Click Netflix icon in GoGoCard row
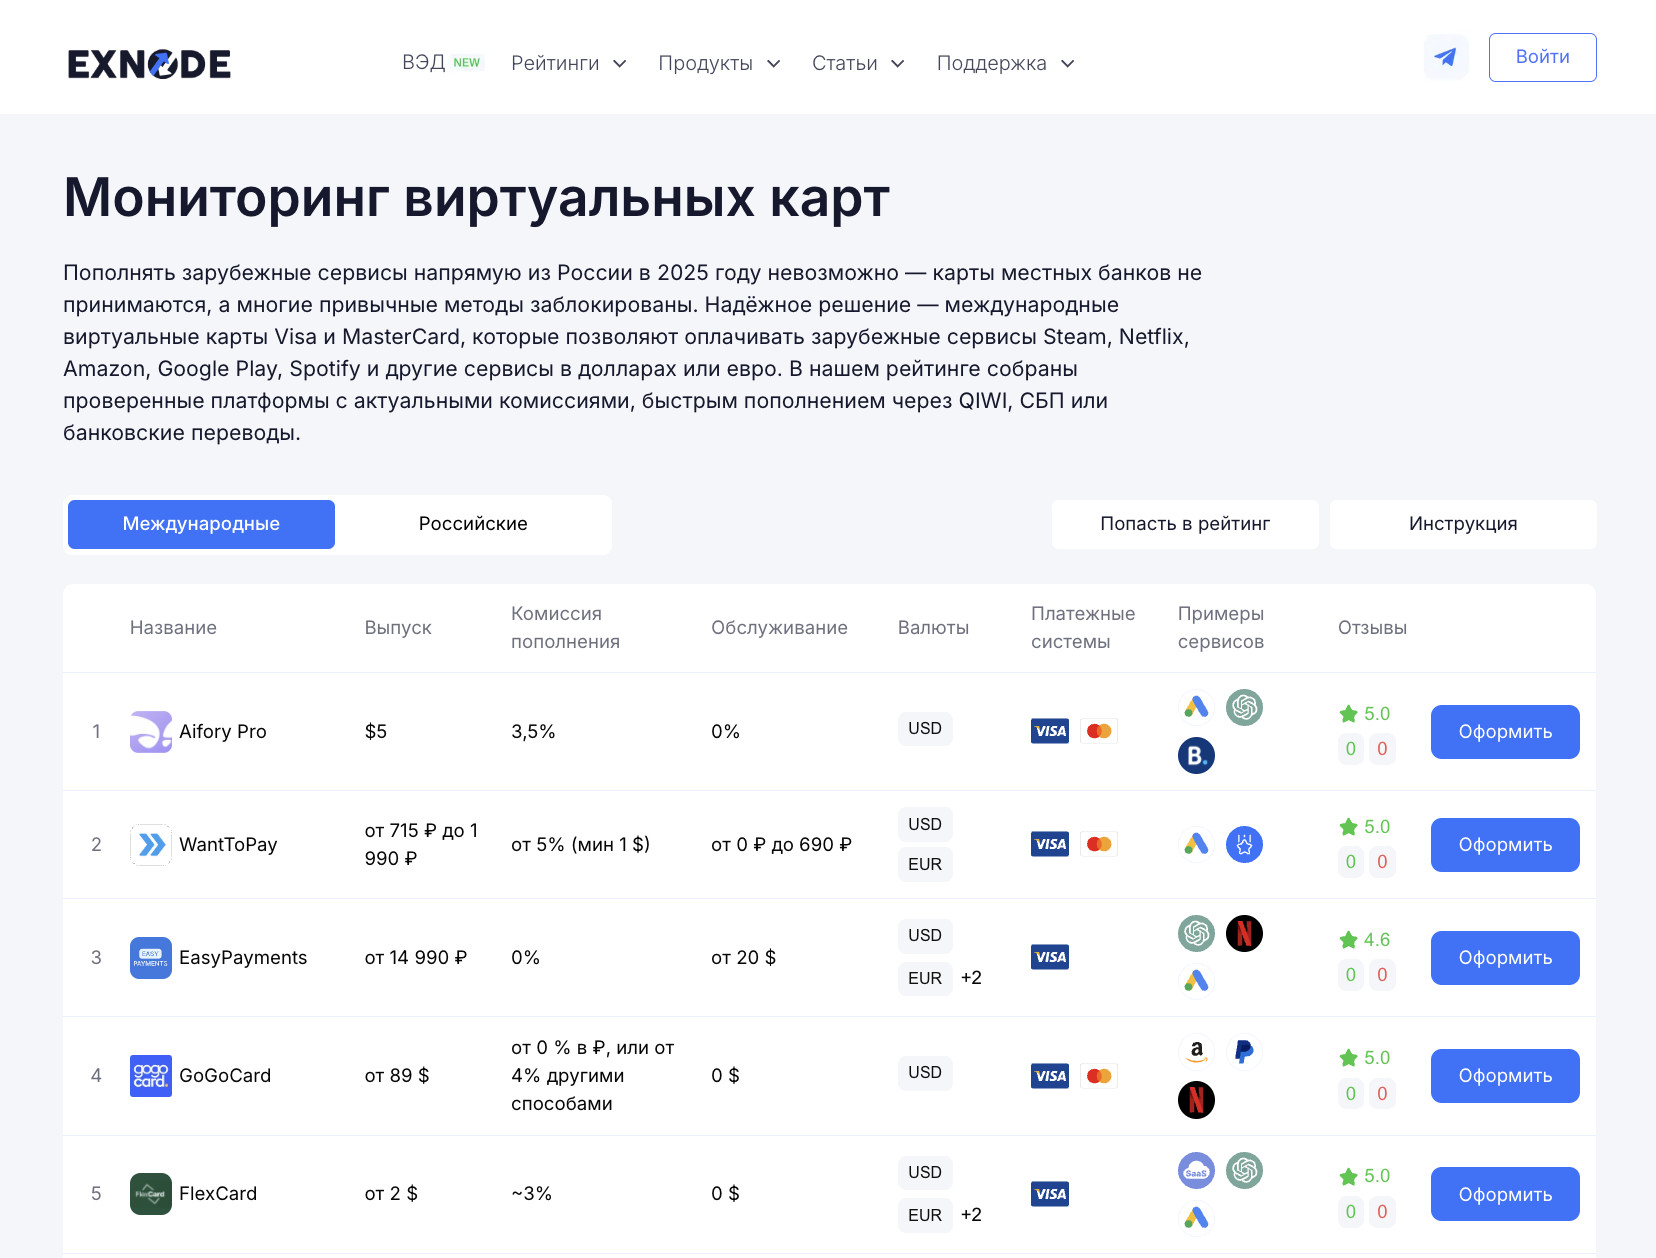 (1196, 1100)
